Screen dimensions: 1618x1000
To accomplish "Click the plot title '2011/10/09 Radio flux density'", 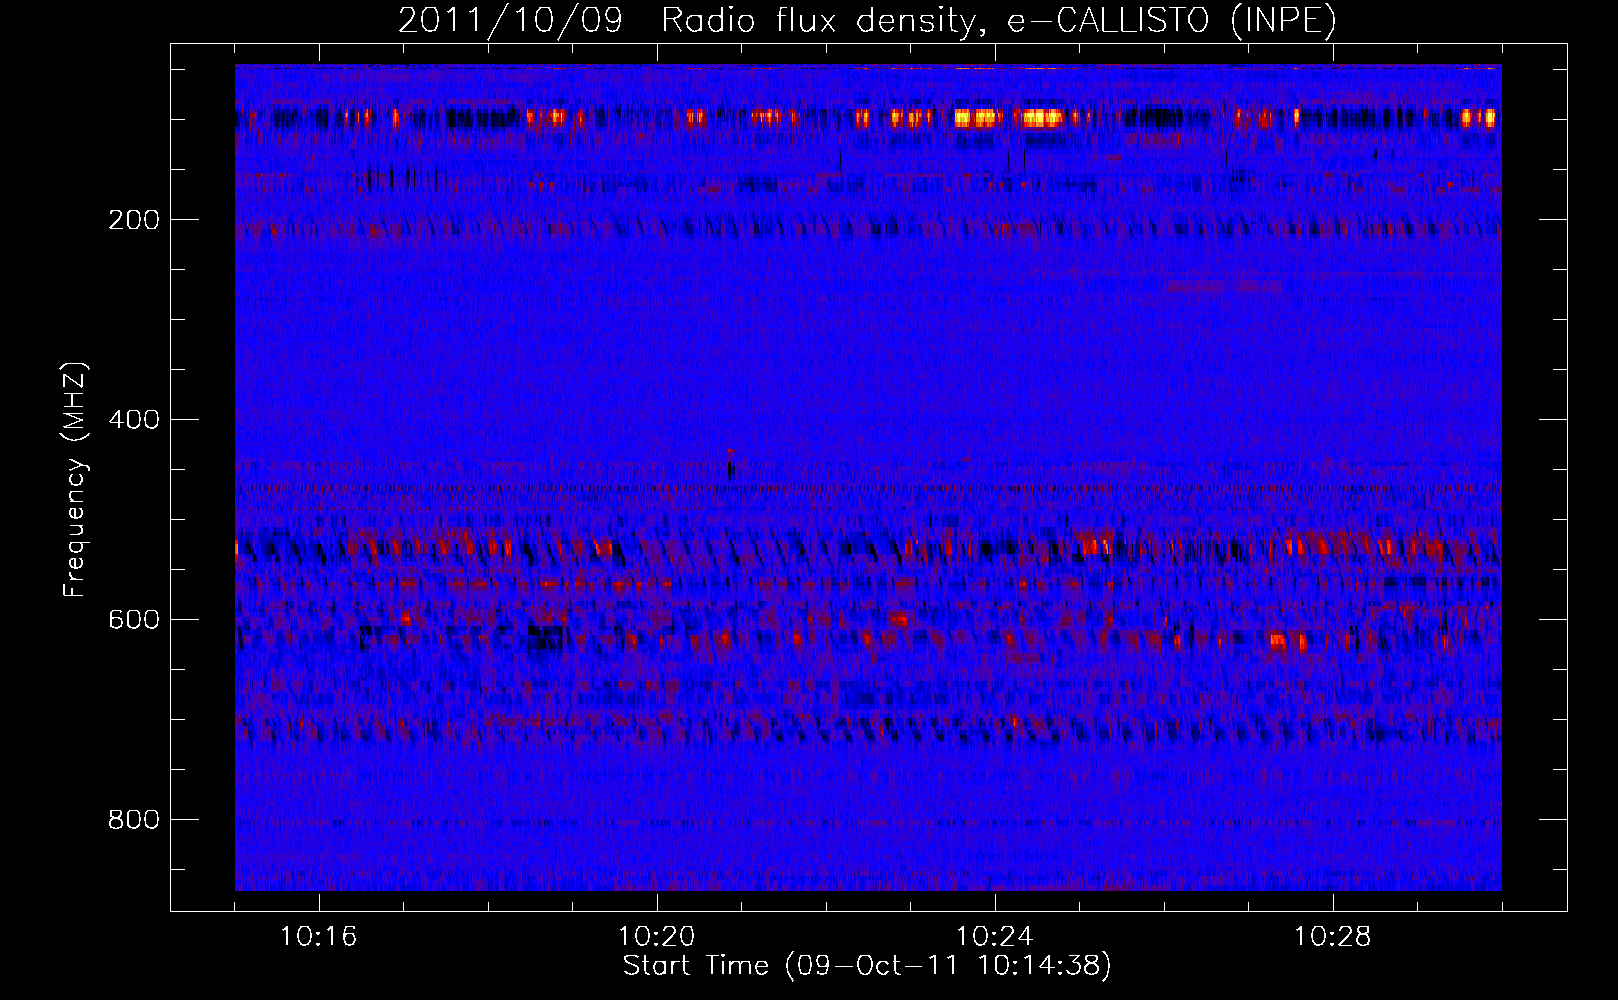I will (867, 21).
